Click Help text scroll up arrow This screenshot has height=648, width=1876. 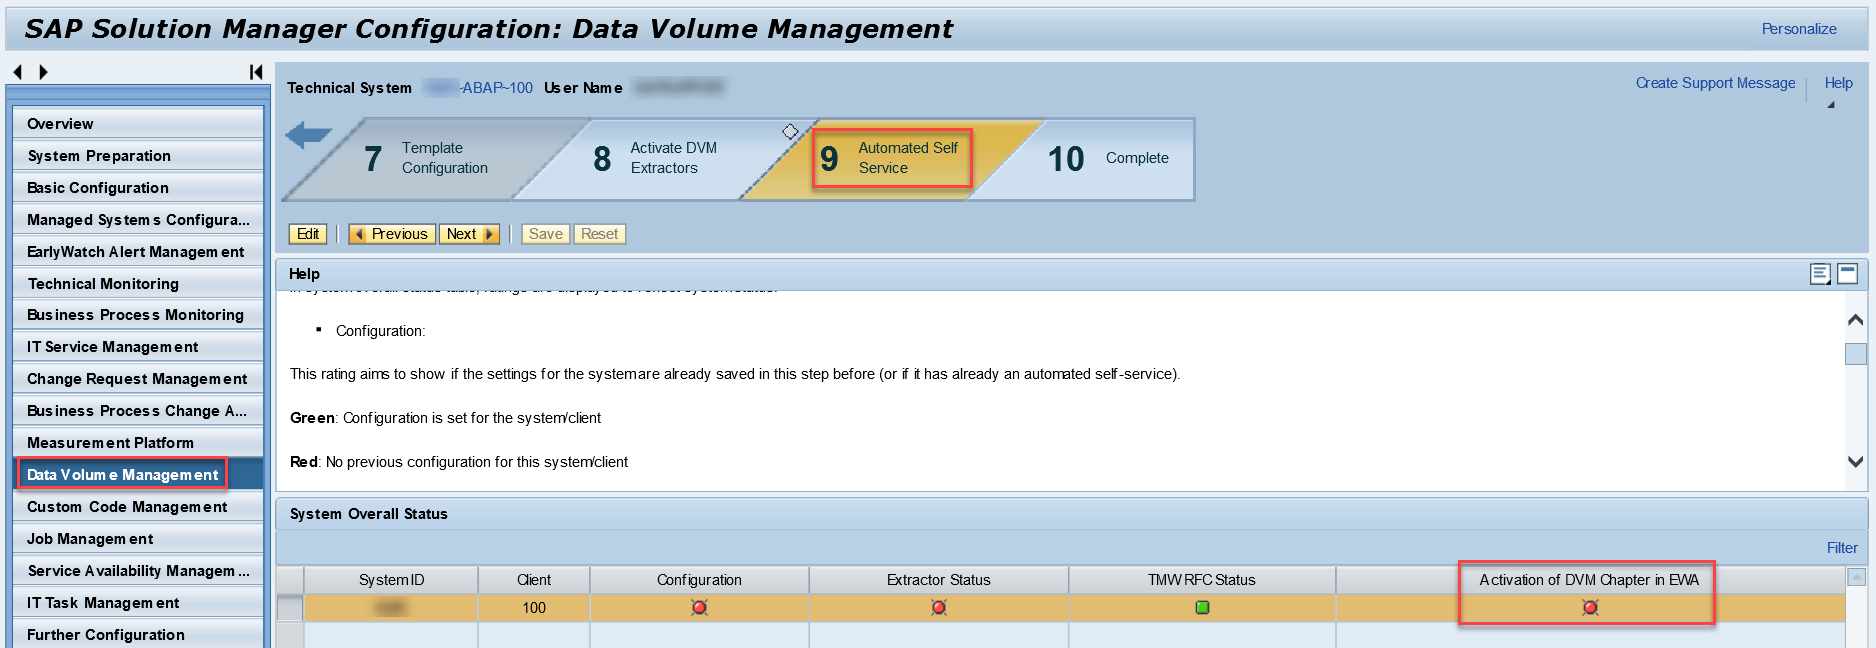[x=1855, y=320]
